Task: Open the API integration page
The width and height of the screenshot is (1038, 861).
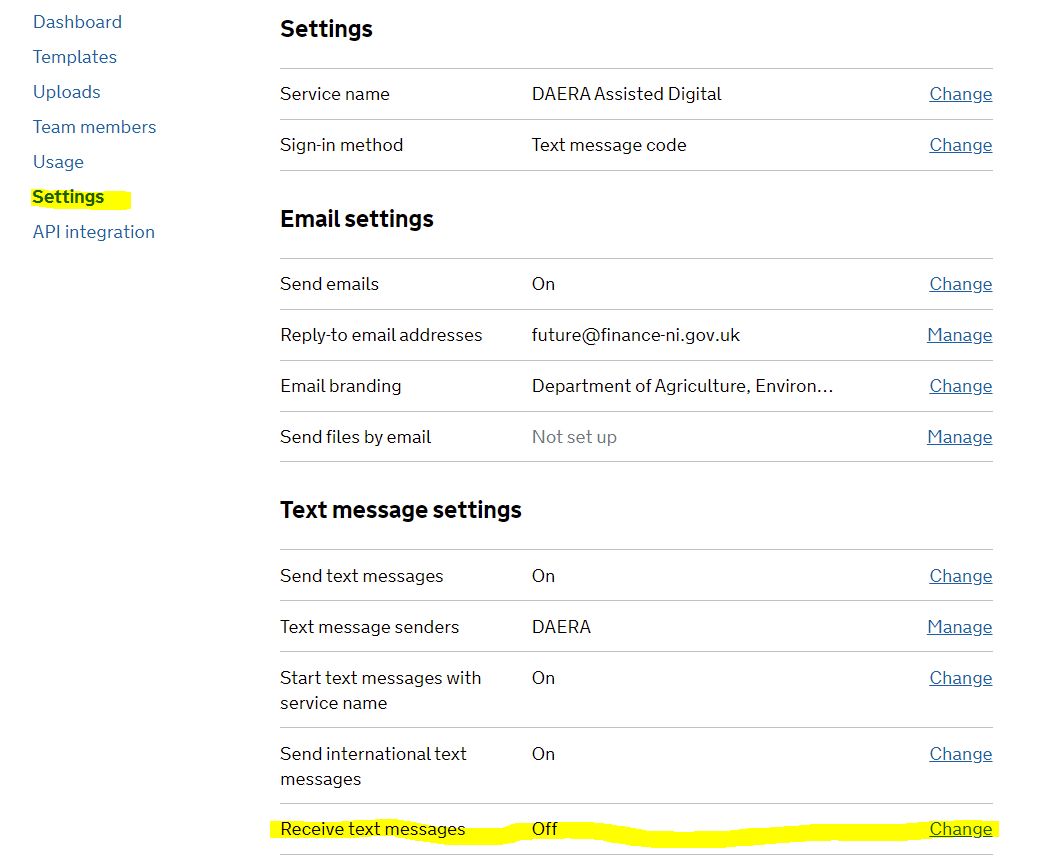Action: [93, 231]
